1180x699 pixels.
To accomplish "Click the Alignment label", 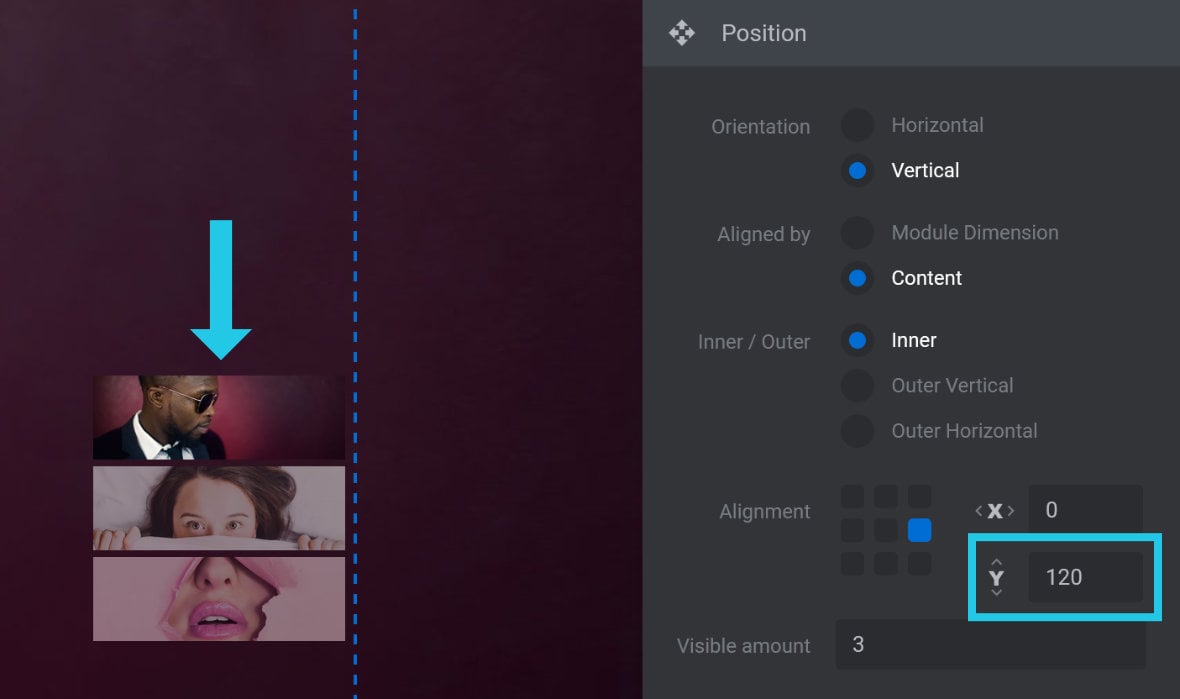I will [765, 512].
